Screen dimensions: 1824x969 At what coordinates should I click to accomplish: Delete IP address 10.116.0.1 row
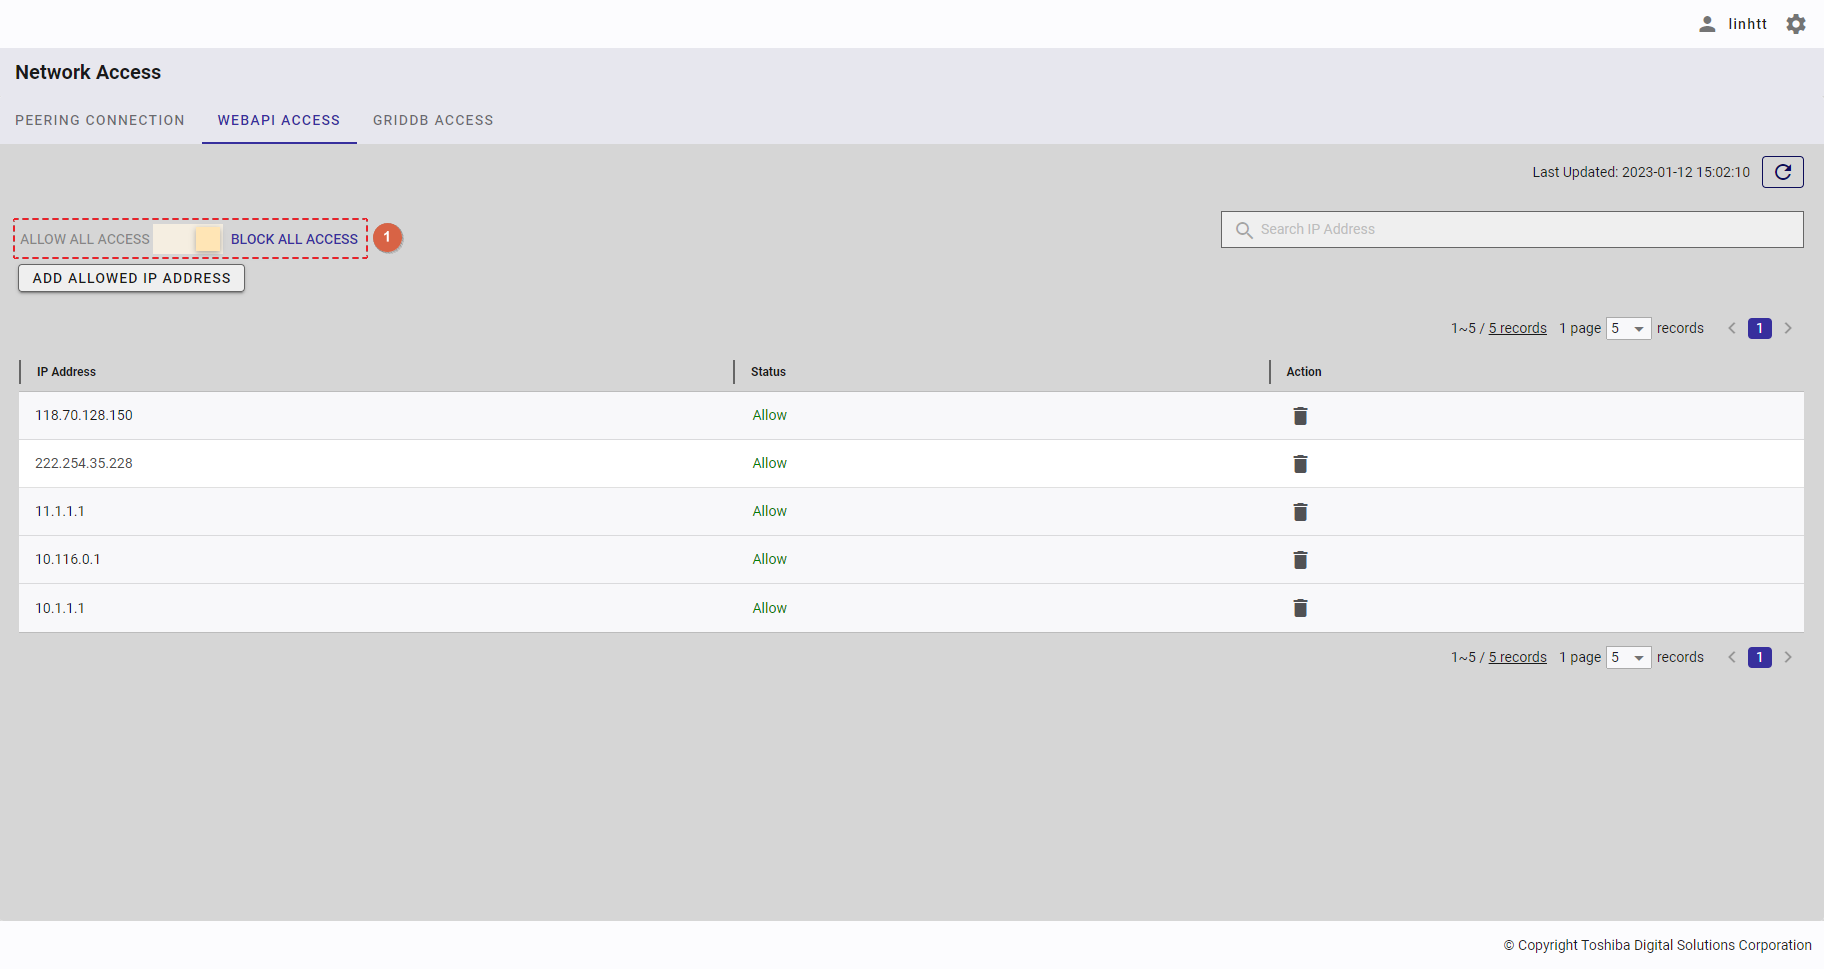(1300, 560)
